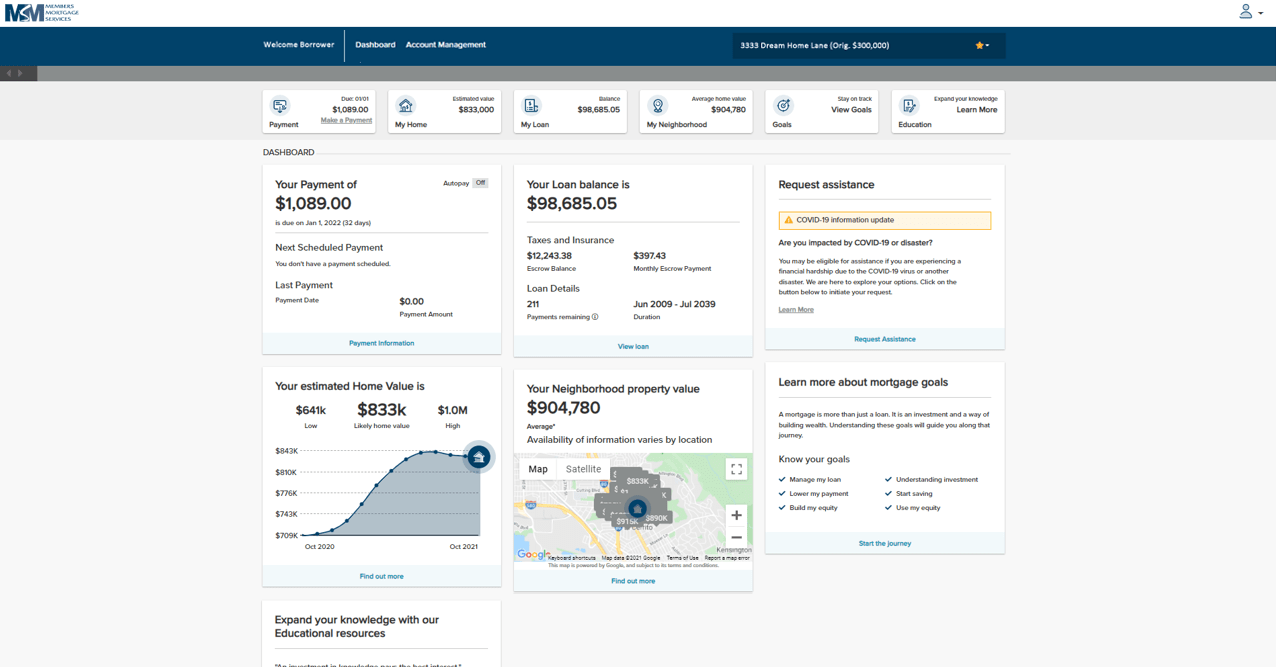Open the My Neighborhood summary card
This screenshot has height=667, width=1276.
point(696,111)
